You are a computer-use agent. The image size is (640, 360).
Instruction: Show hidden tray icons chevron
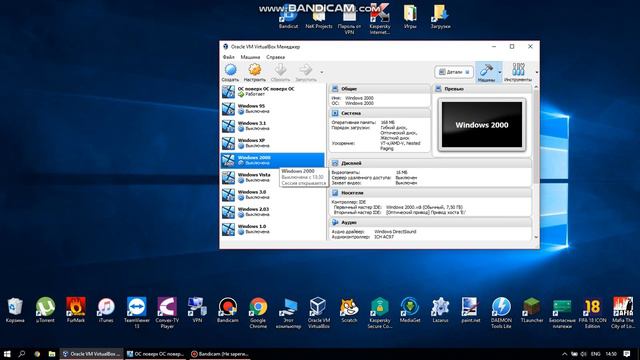[x=564, y=354]
